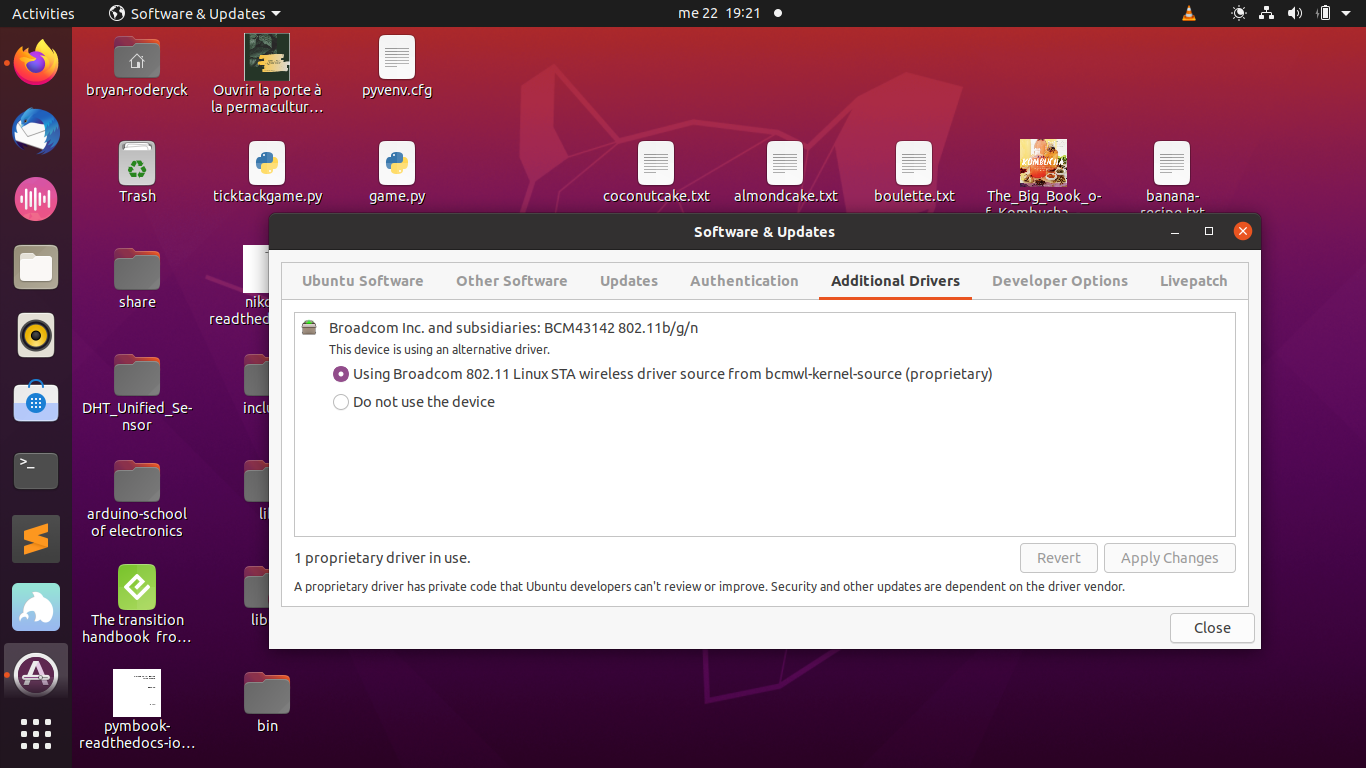Screen dimensions: 1366x768
Task: Click Broadcom BCM43142 device chip icon
Action: click(309, 328)
